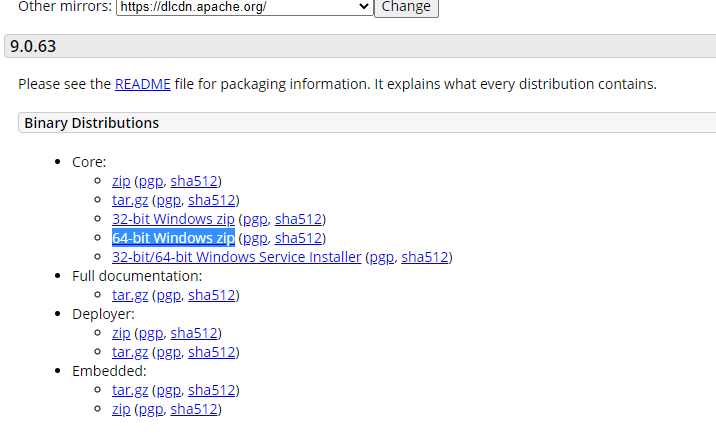Click the Full documentation: label
The image size is (716, 435).
coord(137,276)
